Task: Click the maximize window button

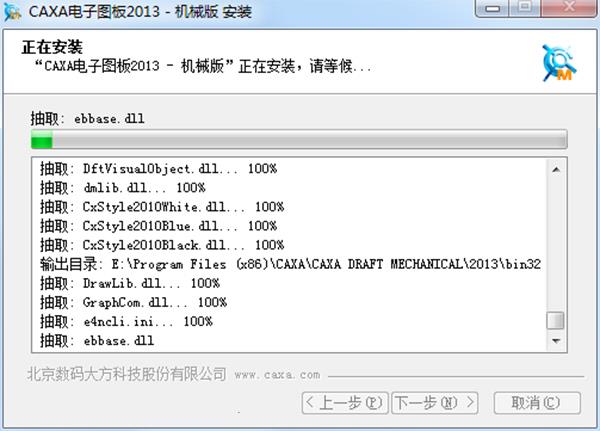Action: click(x=525, y=8)
